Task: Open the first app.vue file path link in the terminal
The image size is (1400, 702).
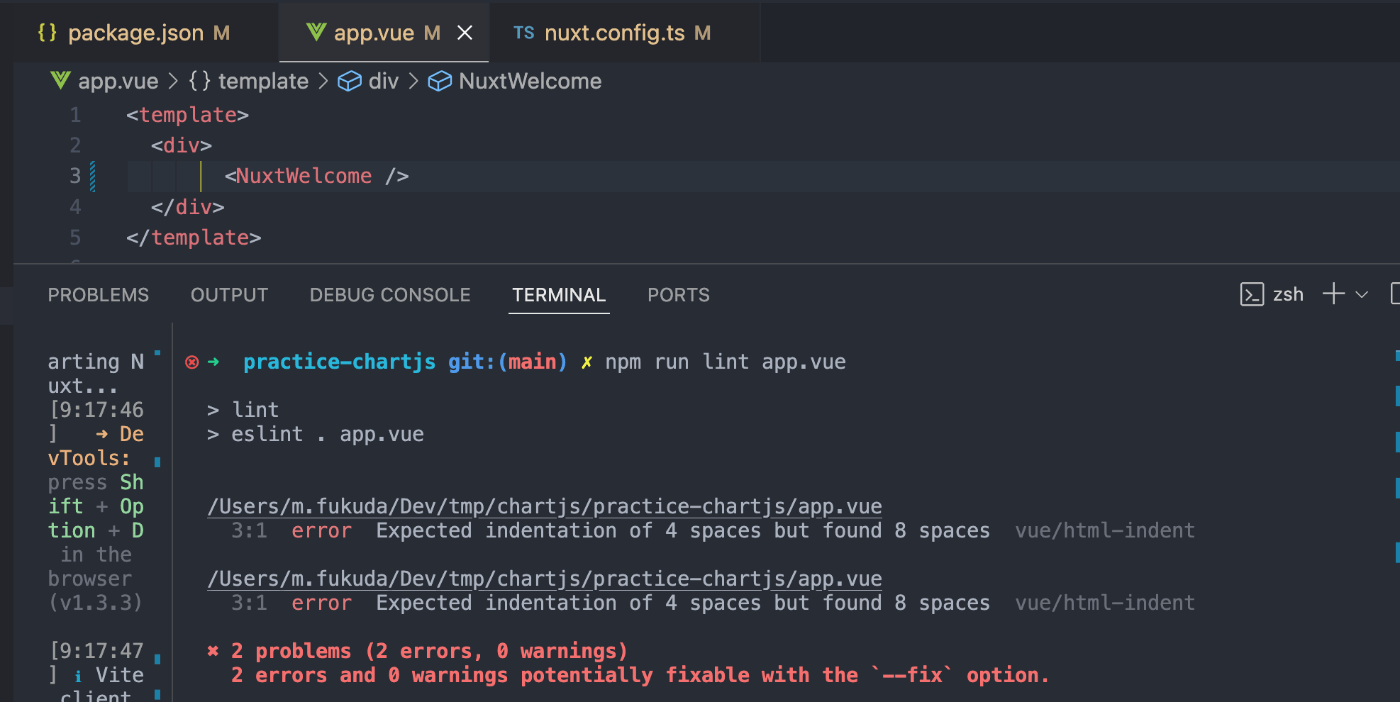Action: click(544, 507)
